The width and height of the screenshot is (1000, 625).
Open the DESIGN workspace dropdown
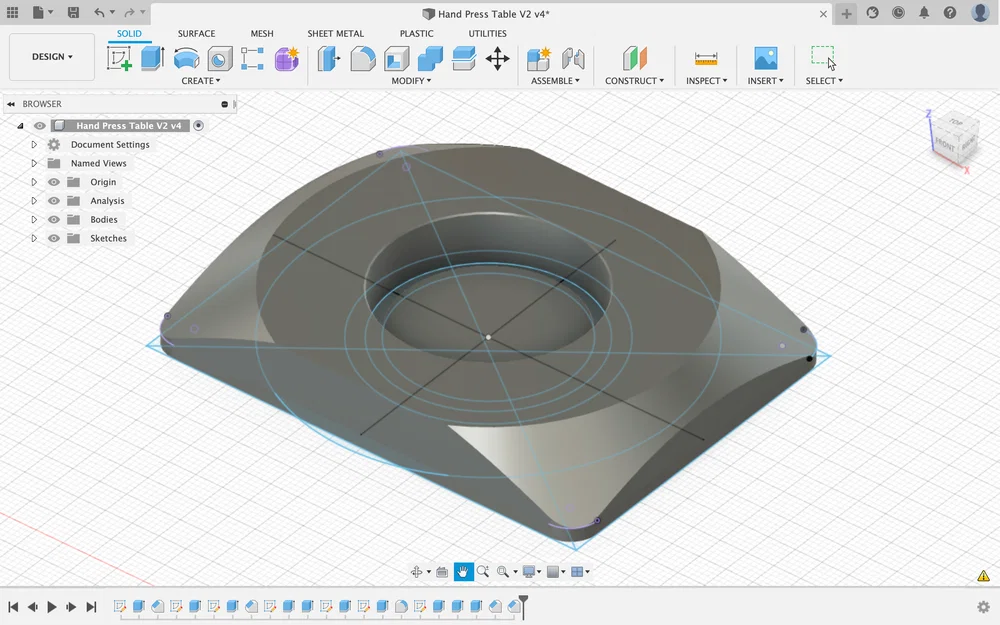tap(52, 57)
